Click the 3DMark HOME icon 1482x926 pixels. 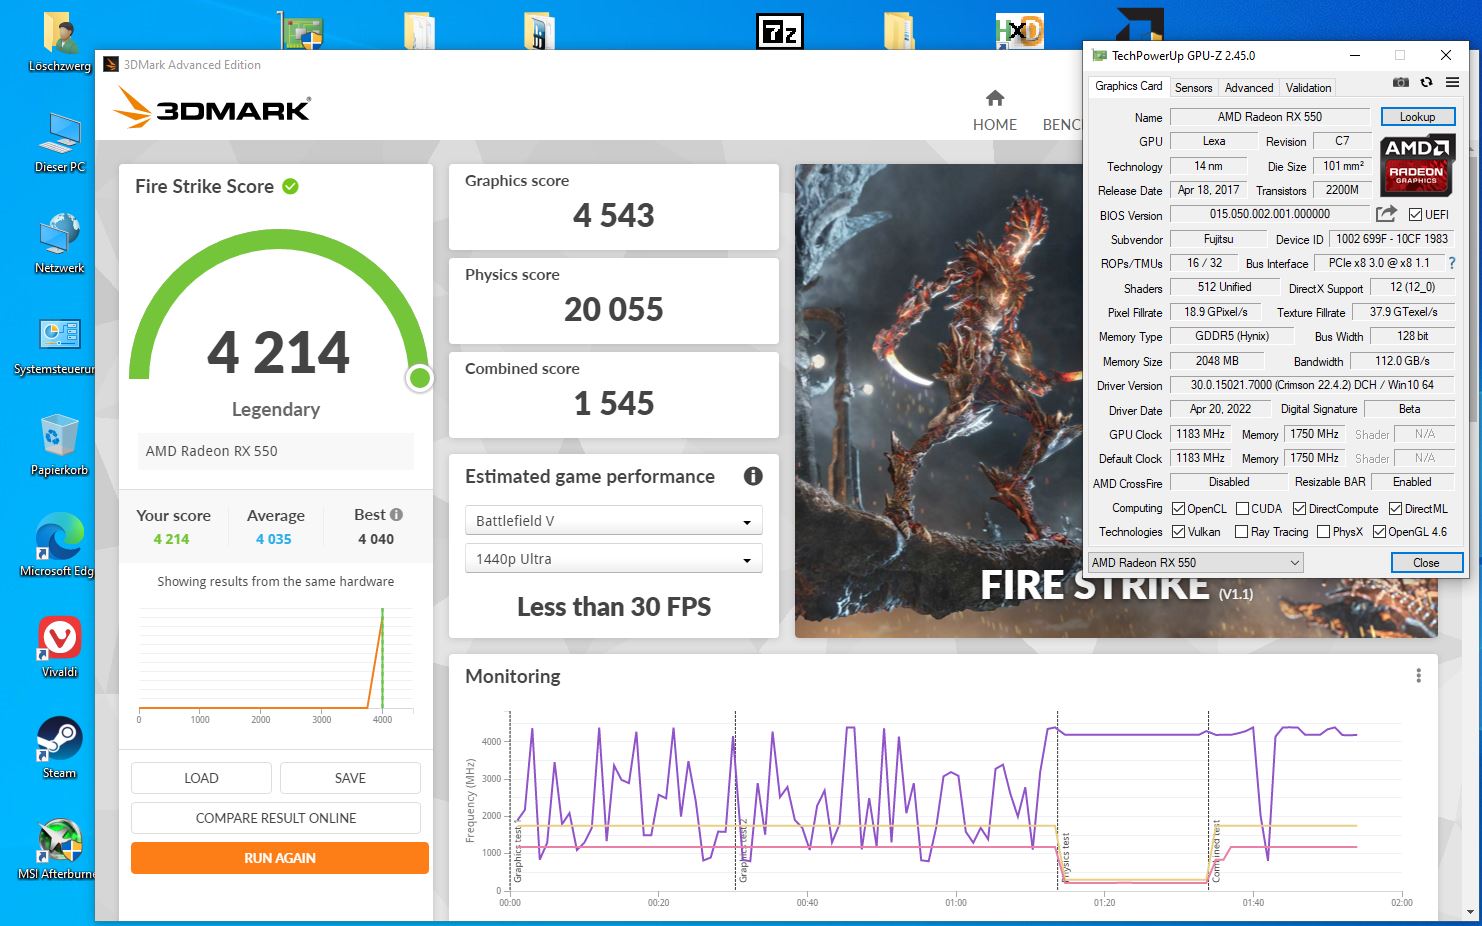[x=994, y=98]
